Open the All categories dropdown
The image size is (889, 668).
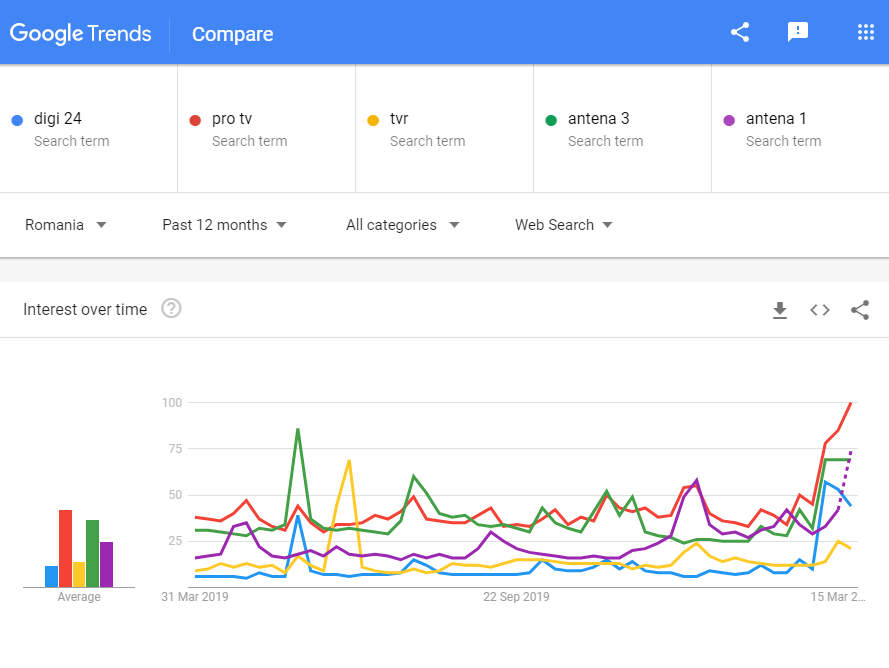coord(403,225)
